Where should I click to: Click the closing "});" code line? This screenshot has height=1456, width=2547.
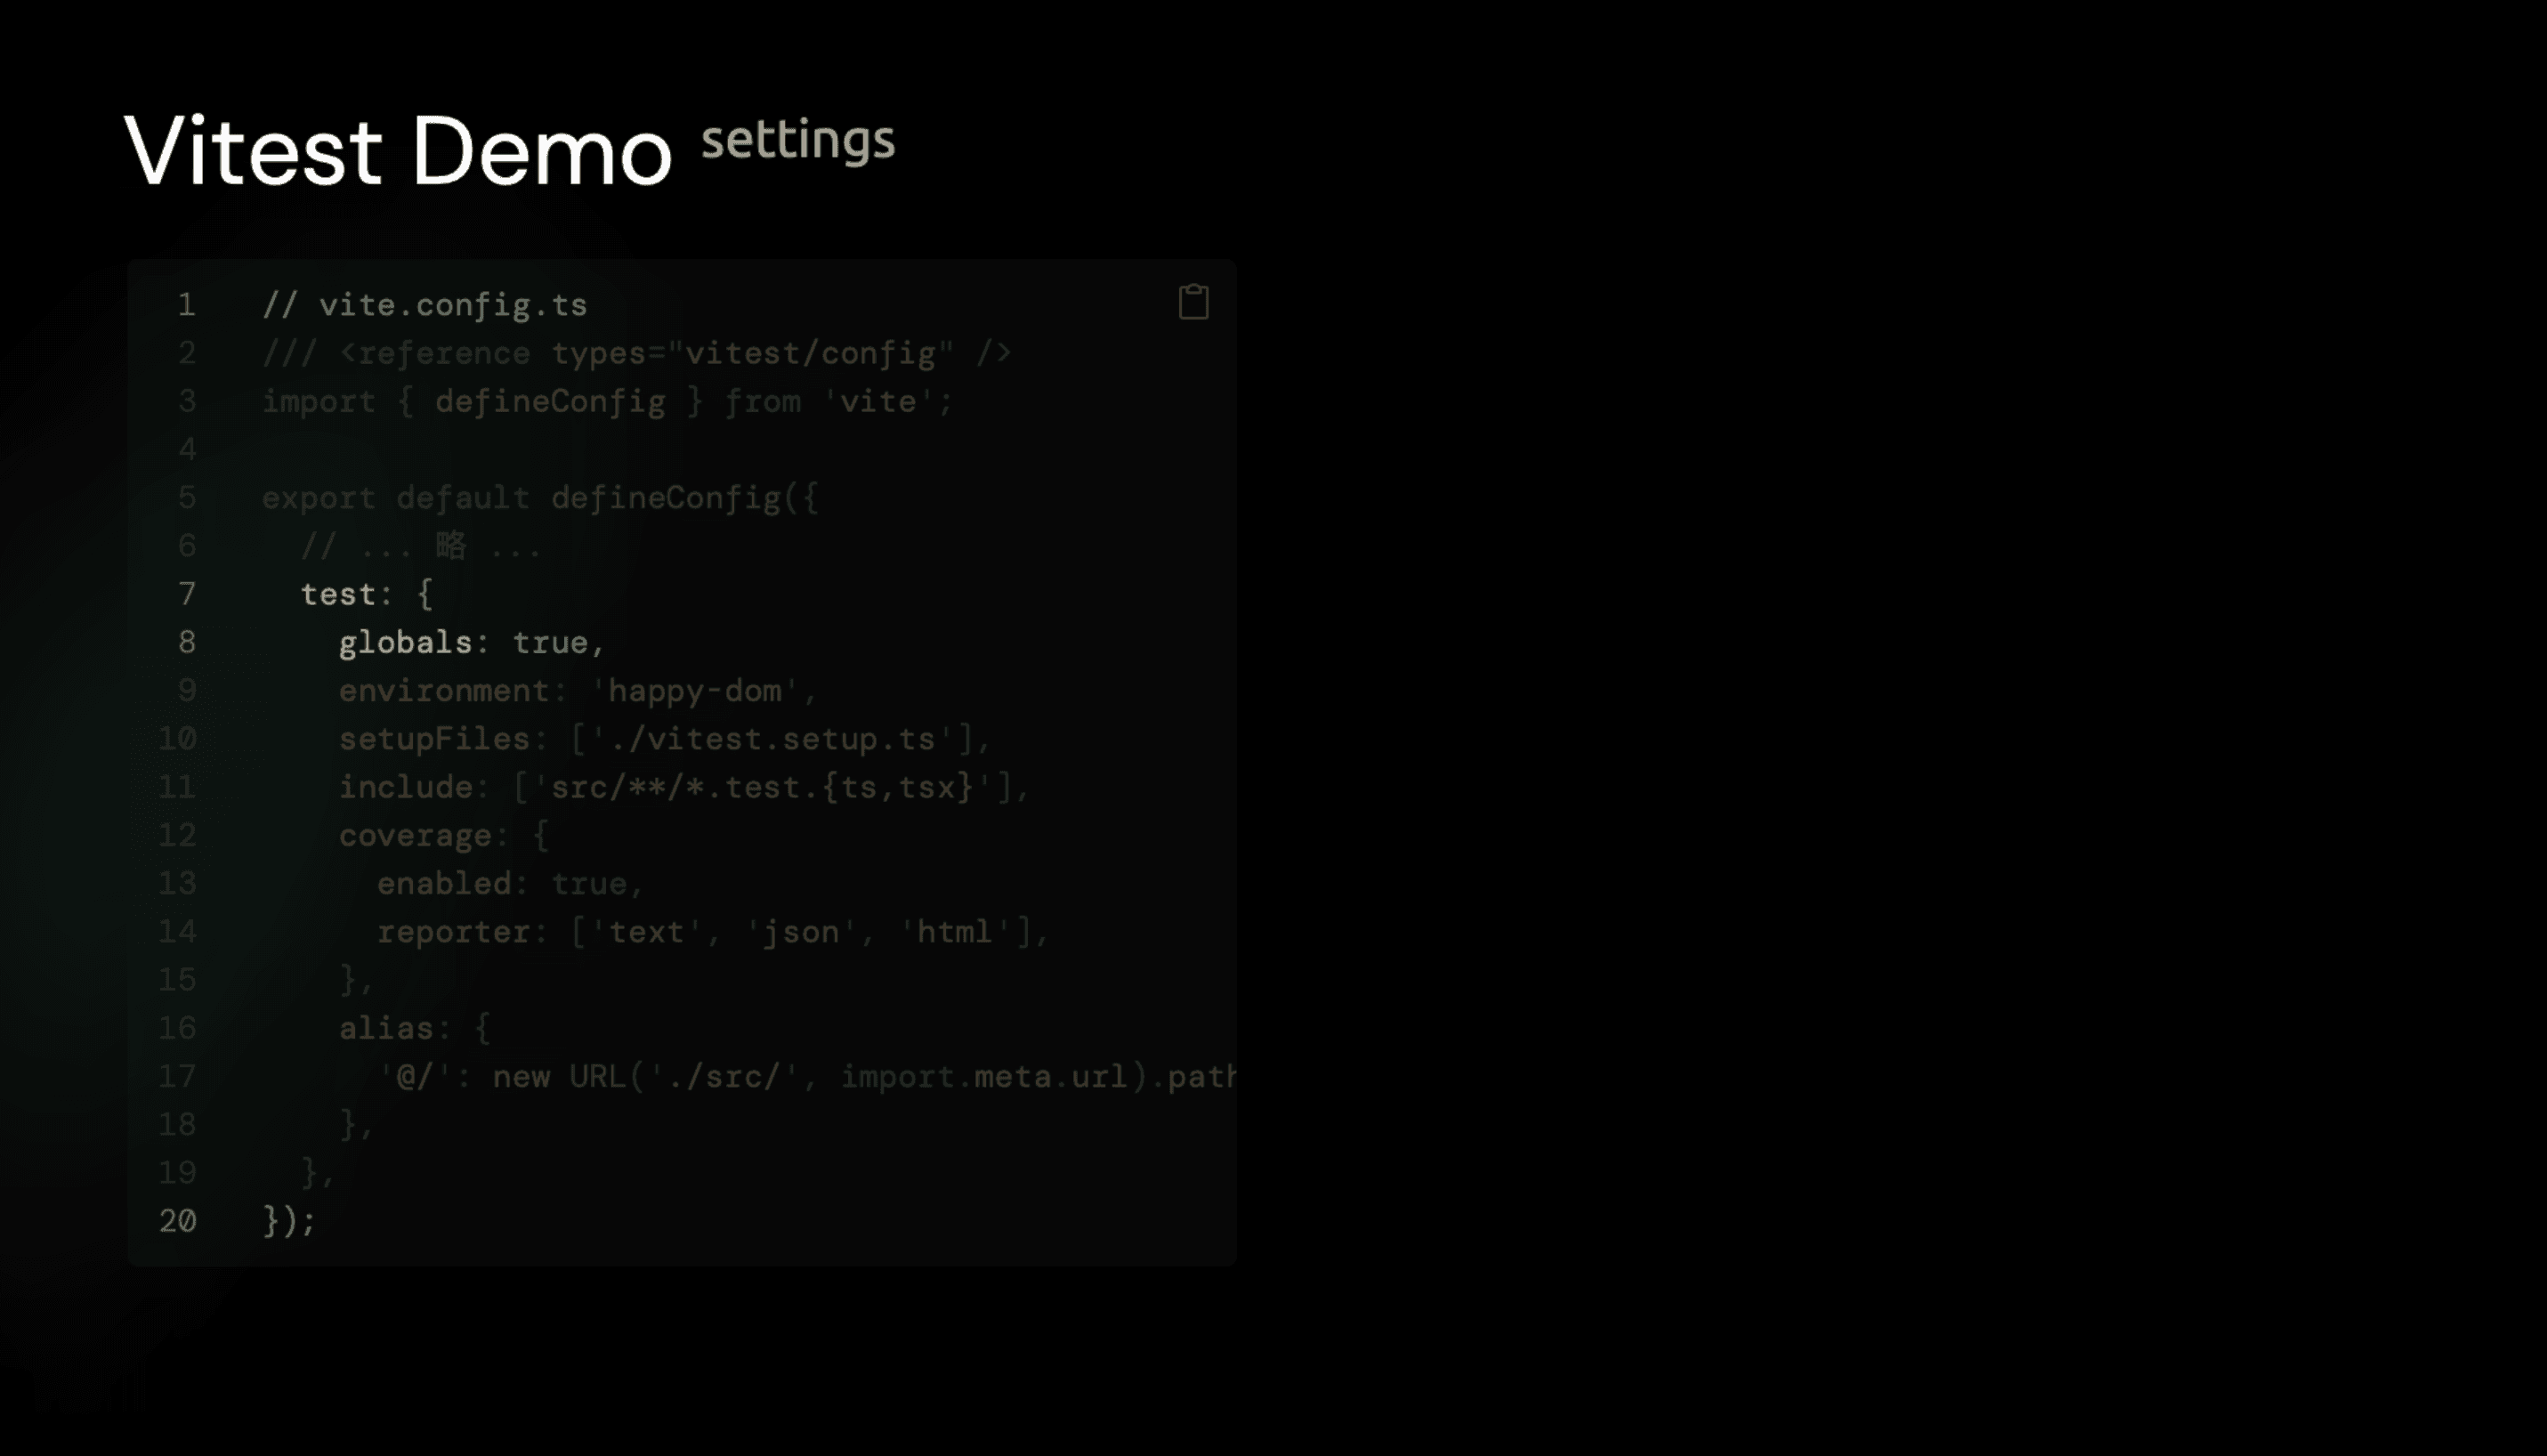pyautogui.click(x=288, y=1221)
